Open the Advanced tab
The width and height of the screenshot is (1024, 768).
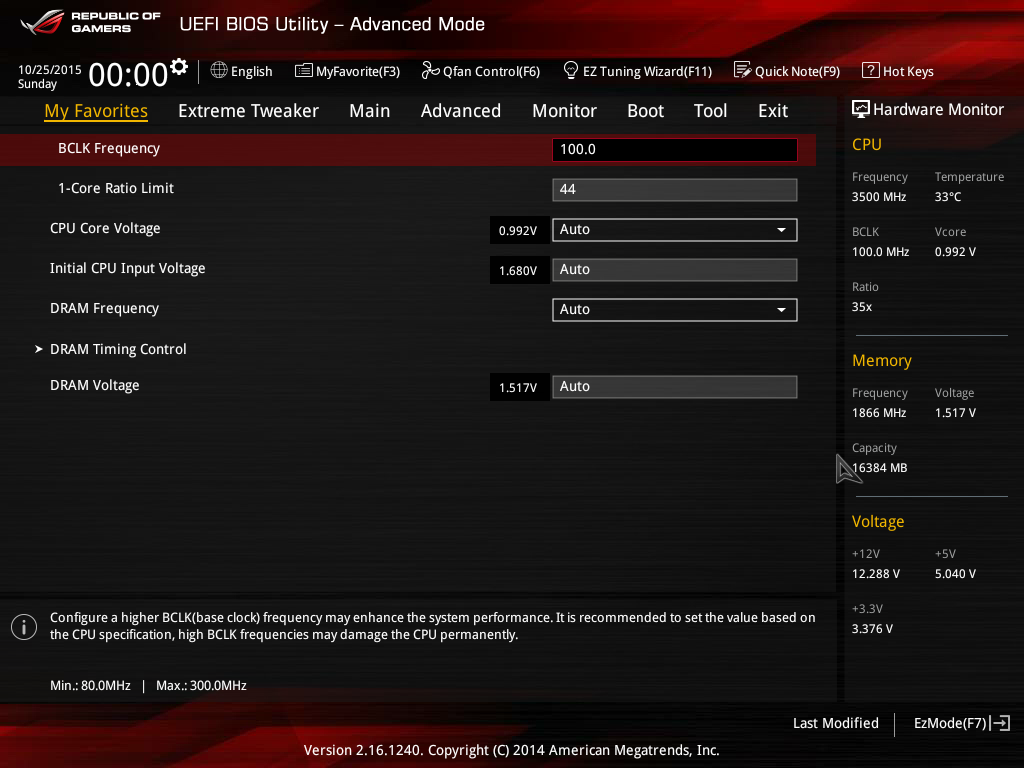461,111
